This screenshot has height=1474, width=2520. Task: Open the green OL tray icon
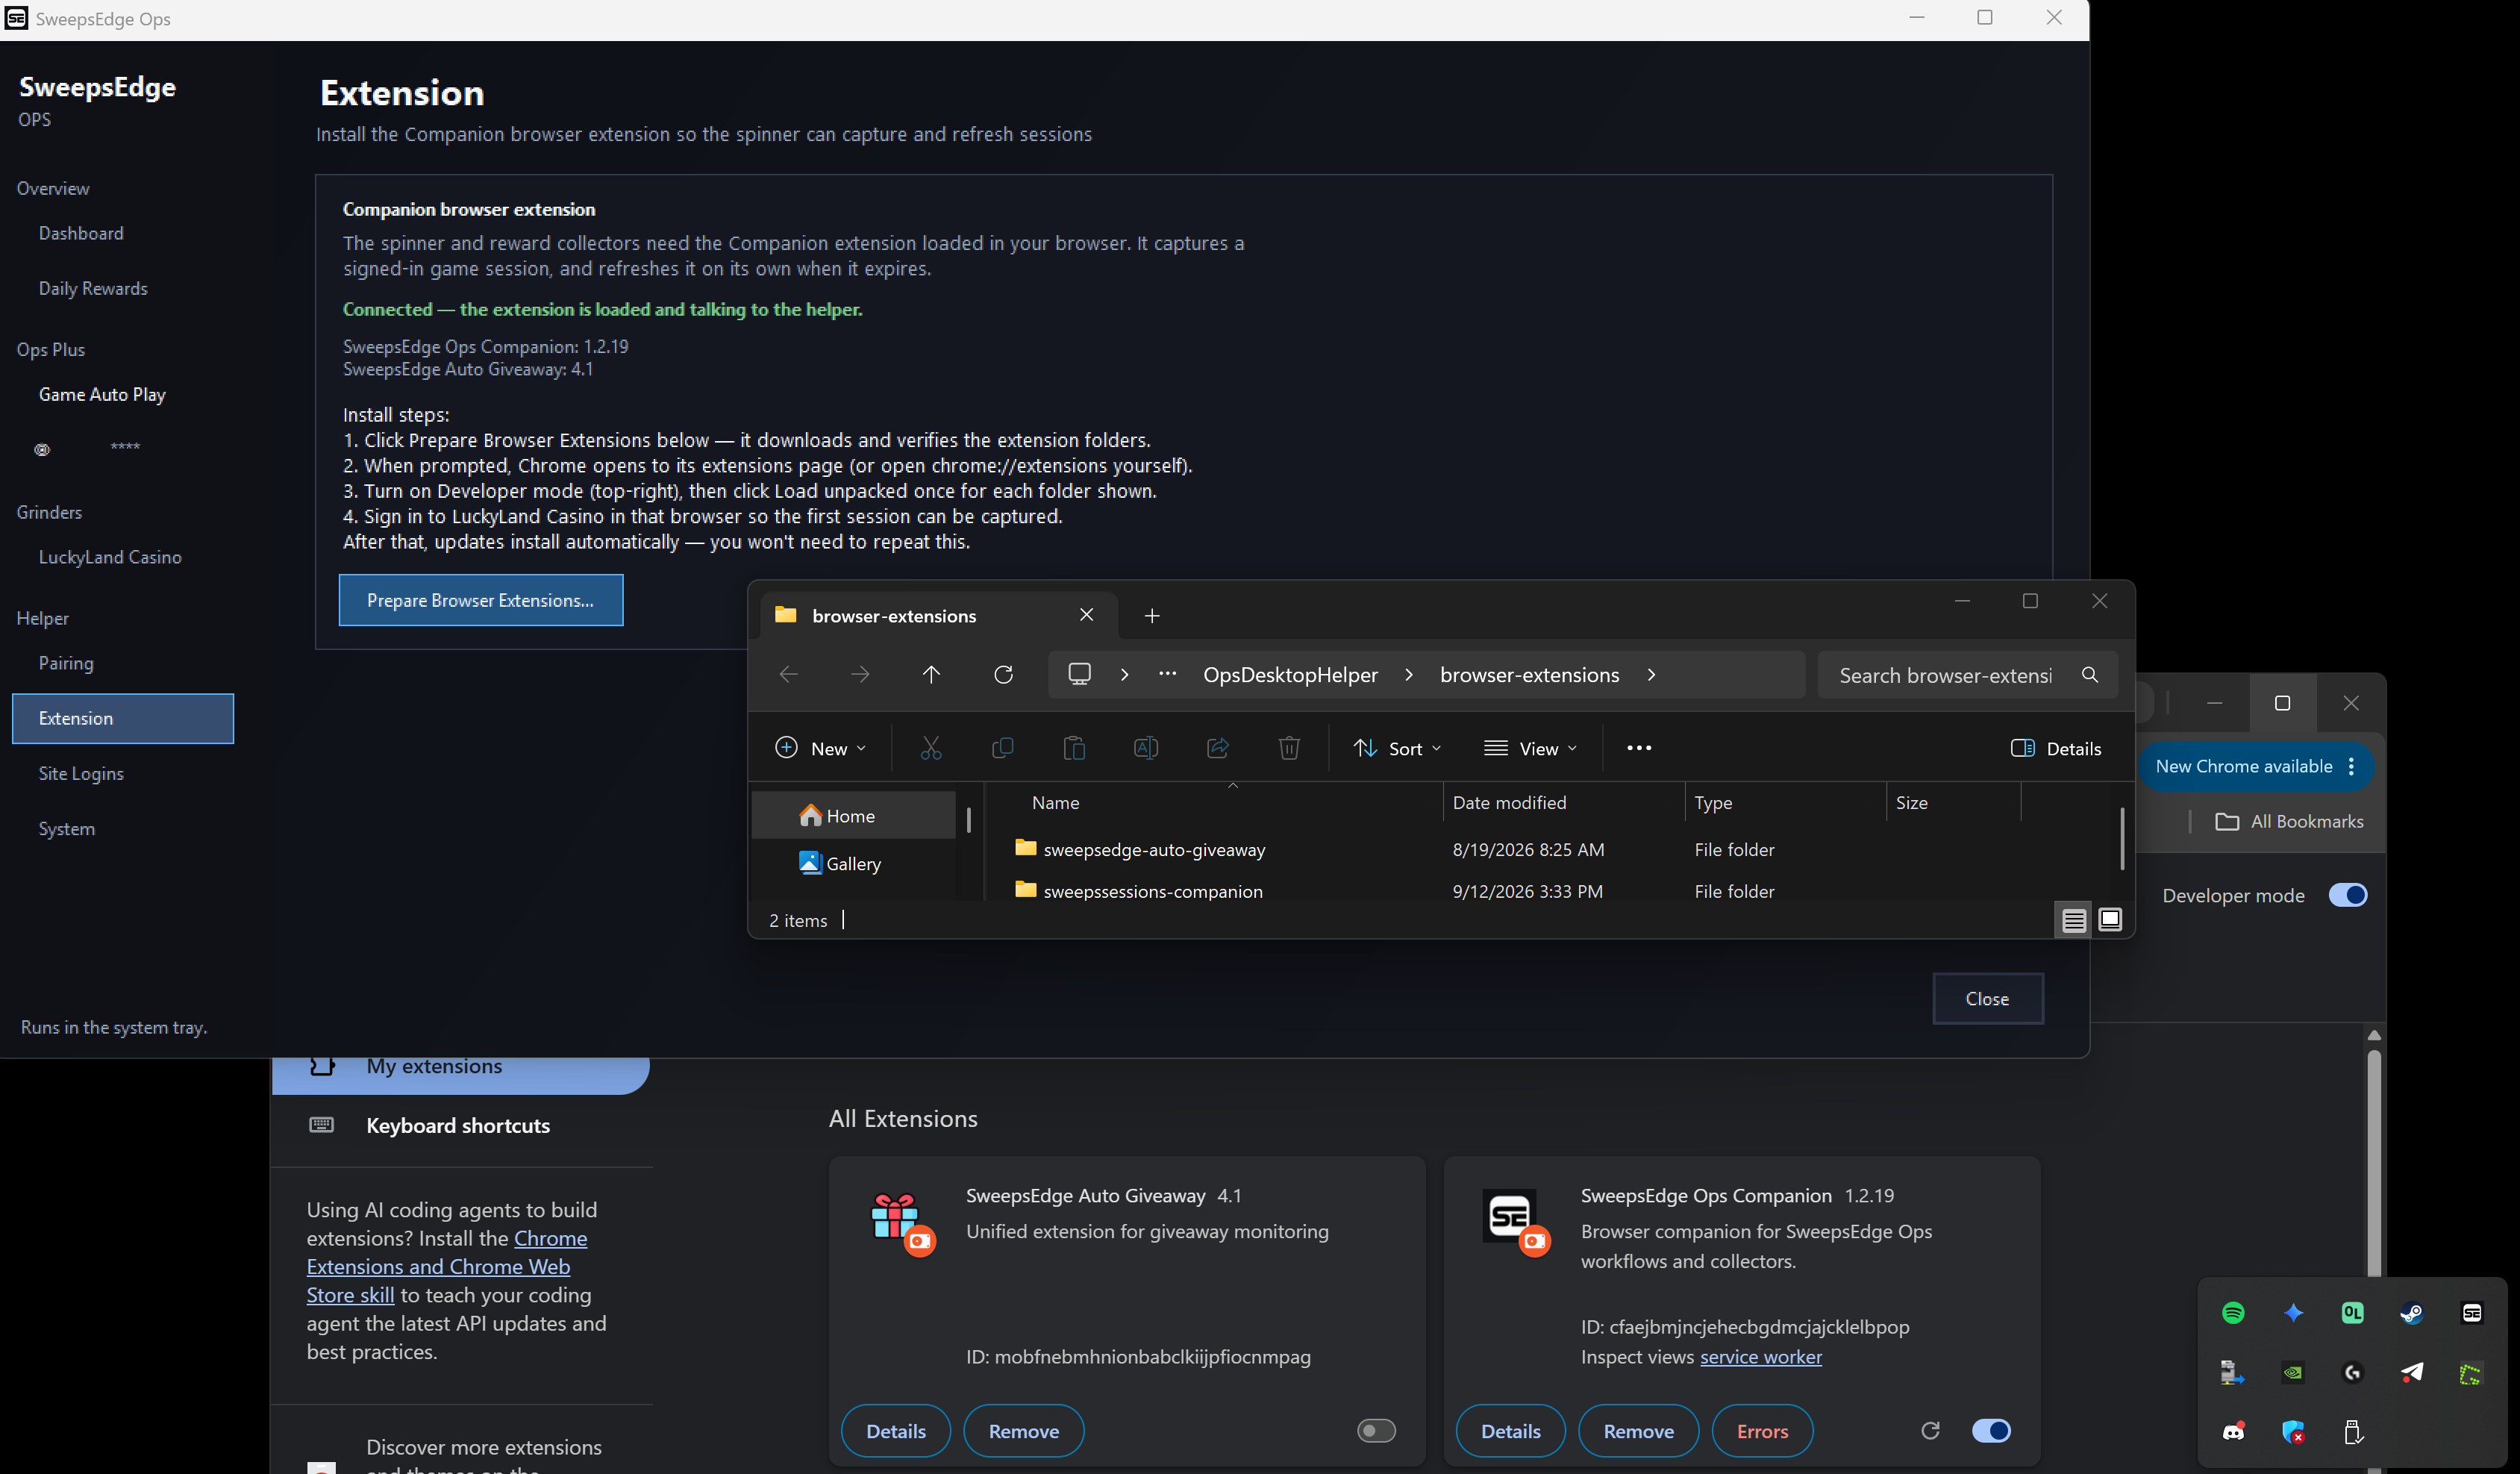2352,1313
